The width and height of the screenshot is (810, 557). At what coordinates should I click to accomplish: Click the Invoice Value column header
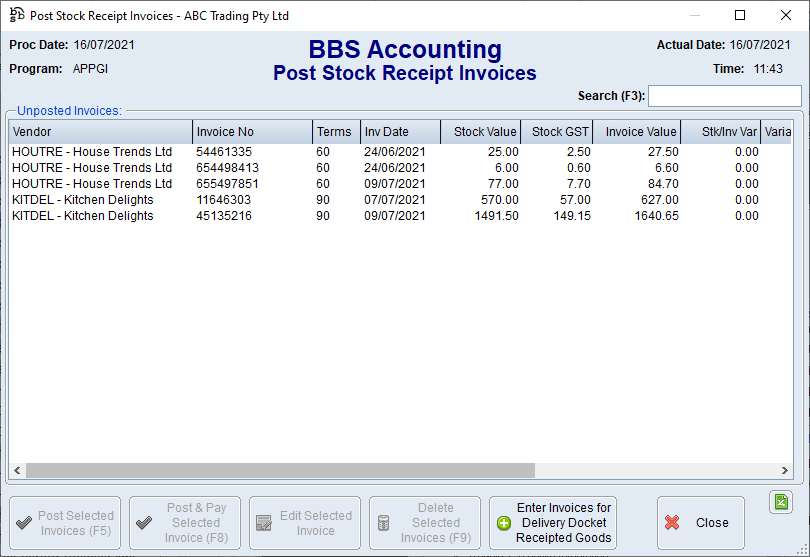pos(637,132)
